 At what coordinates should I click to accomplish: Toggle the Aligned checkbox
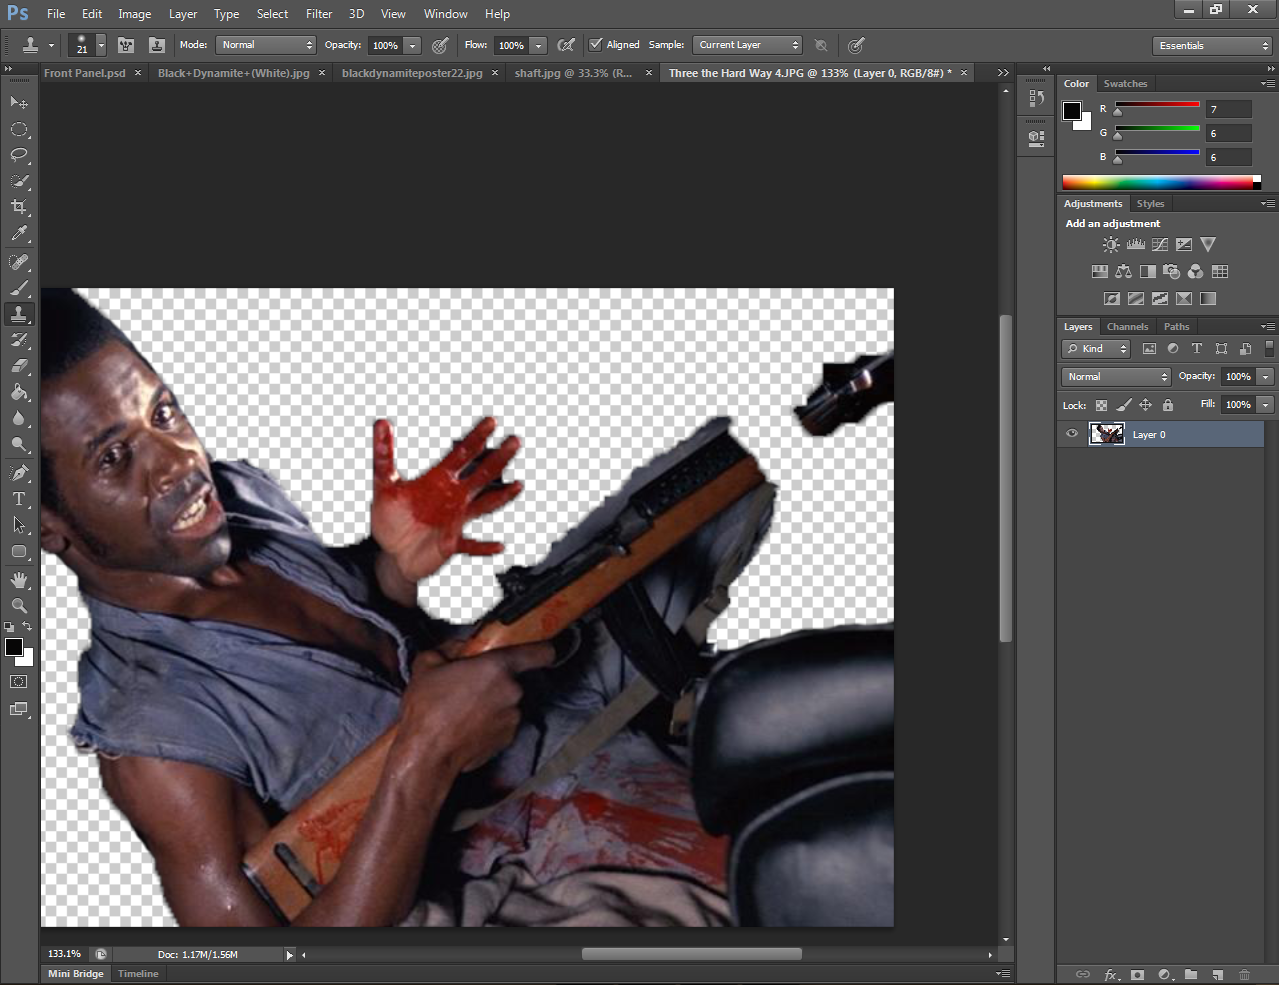(x=596, y=44)
